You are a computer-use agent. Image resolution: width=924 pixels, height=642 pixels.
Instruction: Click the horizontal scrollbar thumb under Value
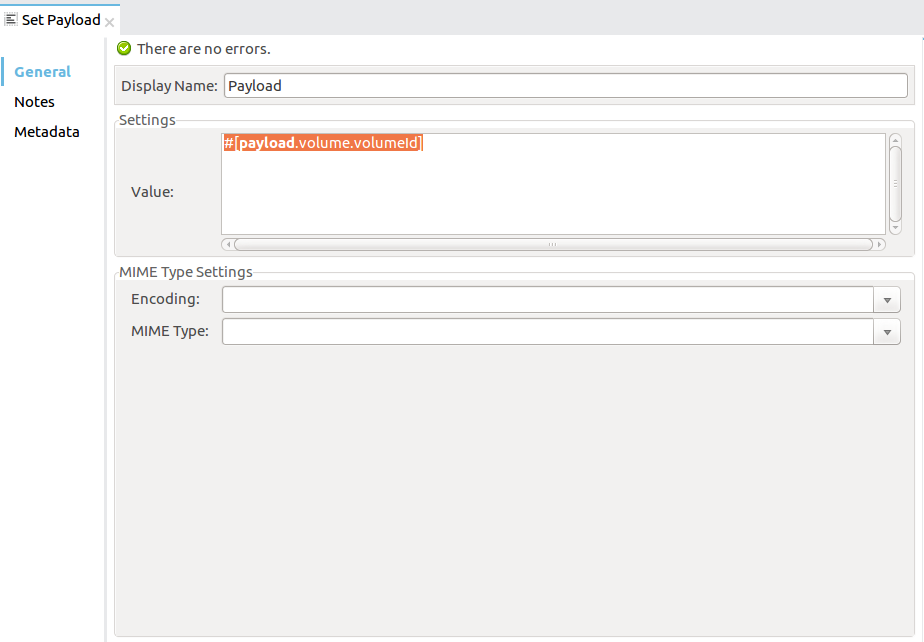[552, 244]
